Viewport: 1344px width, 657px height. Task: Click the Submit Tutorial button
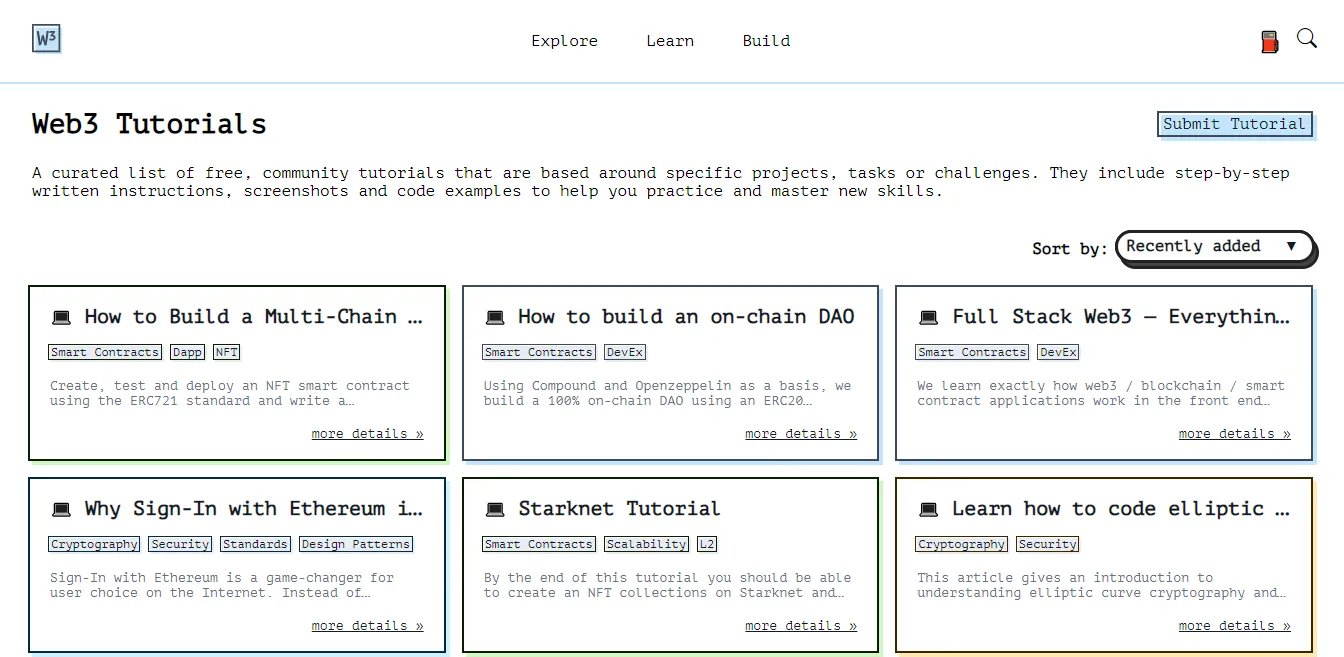coord(1233,124)
